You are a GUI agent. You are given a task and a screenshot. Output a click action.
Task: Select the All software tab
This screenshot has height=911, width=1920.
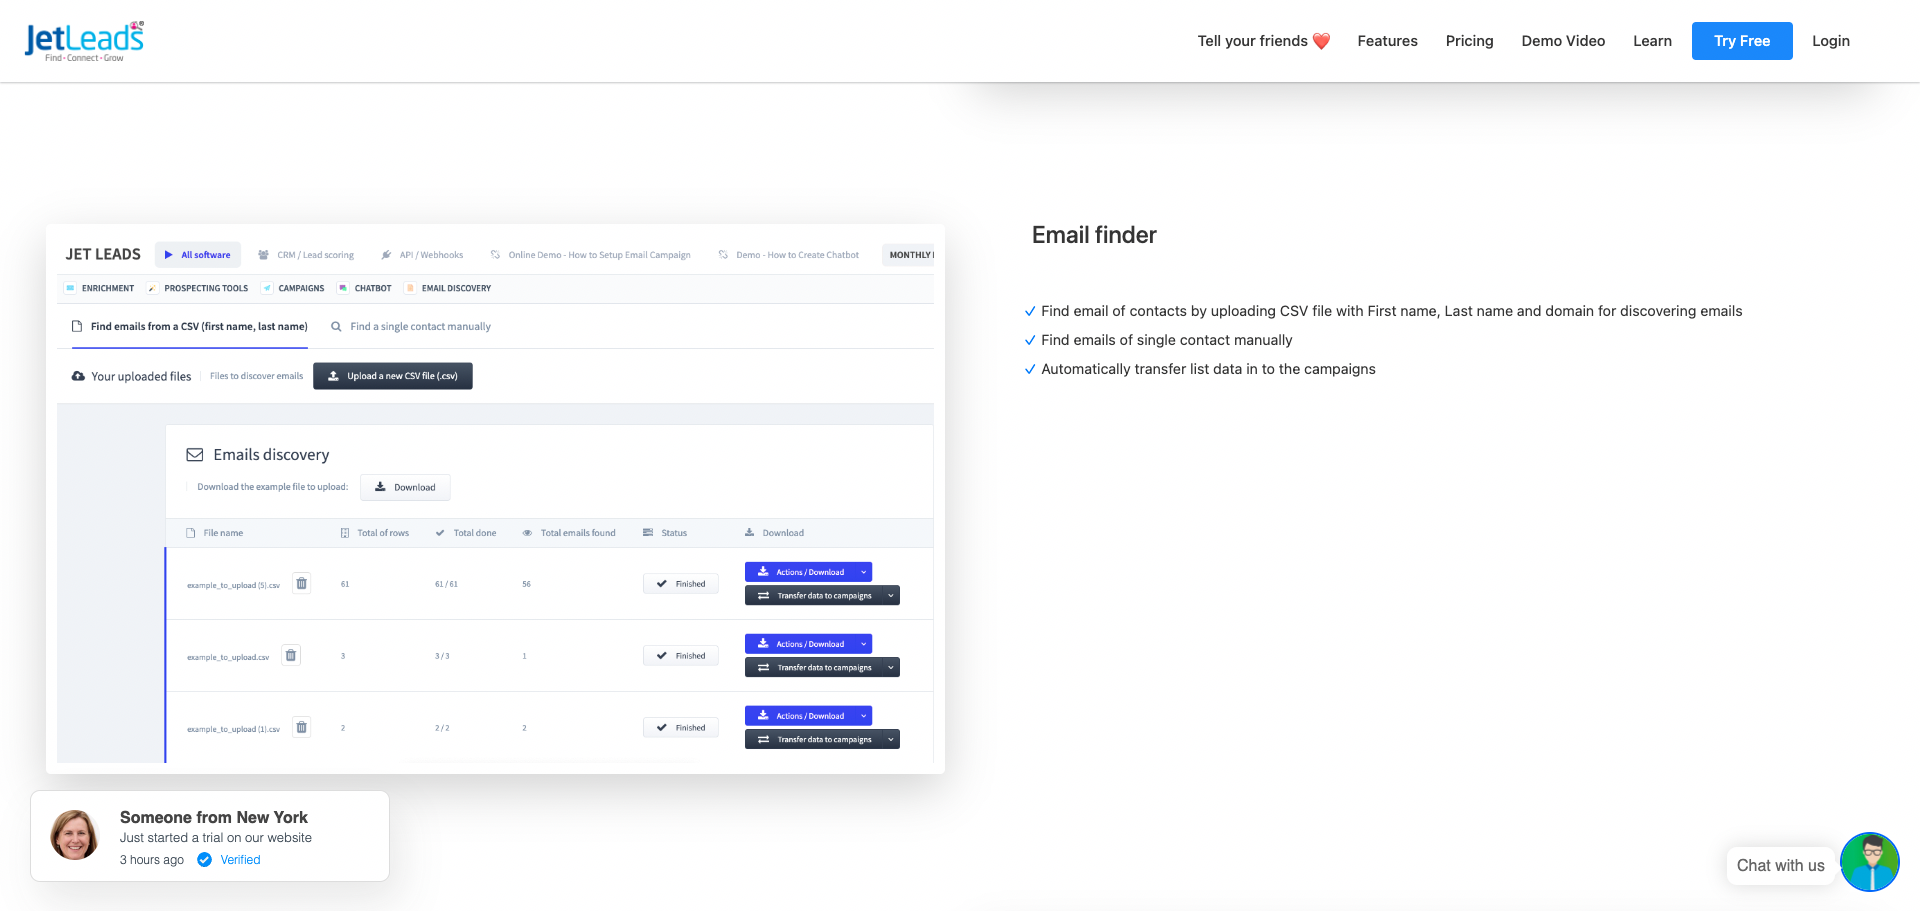click(x=198, y=255)
